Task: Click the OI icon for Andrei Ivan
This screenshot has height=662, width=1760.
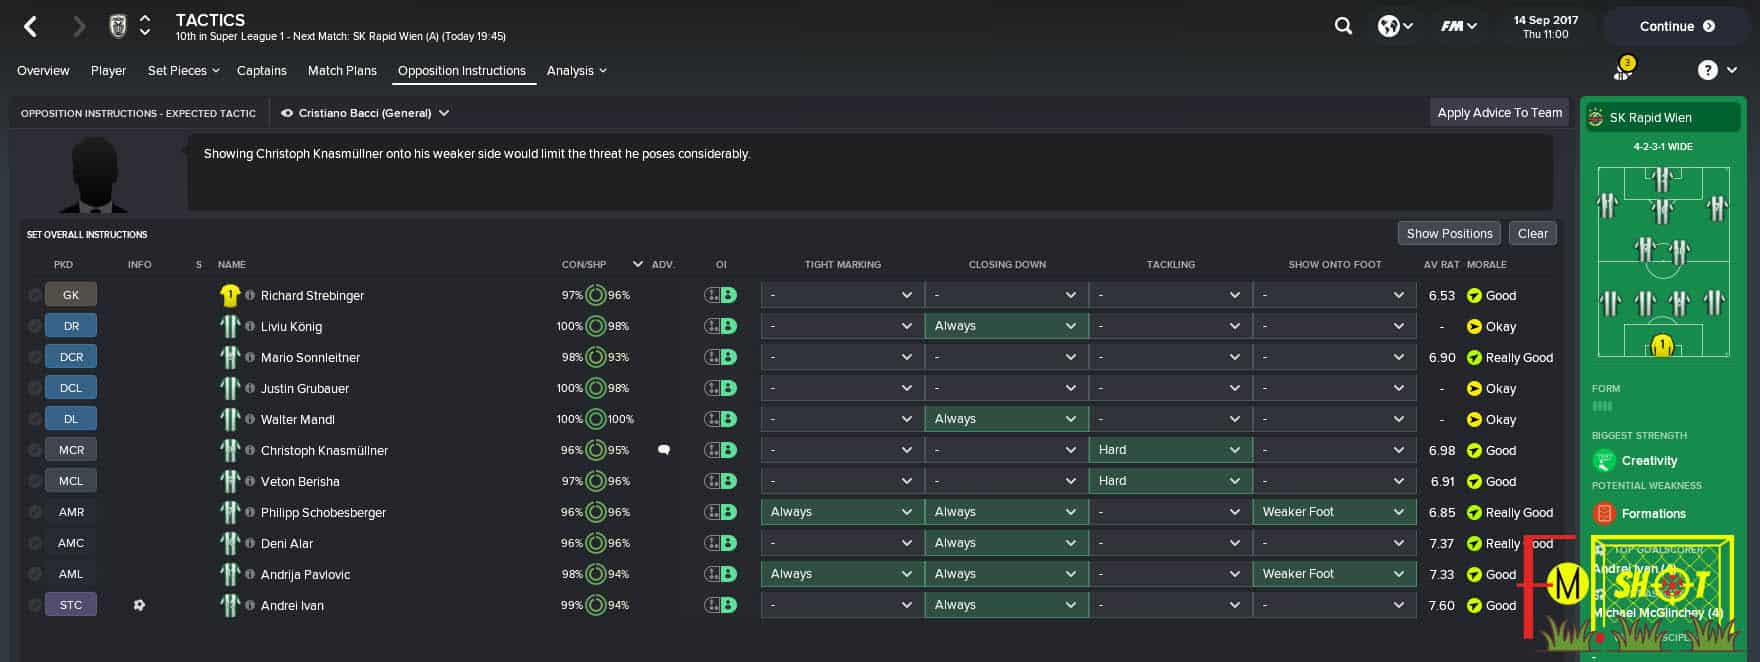Action: coord(720,605)
